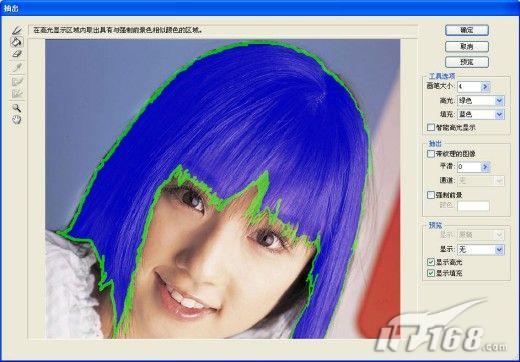
Task: Click the preview image canvas
Action: click(x=223, y=189)
